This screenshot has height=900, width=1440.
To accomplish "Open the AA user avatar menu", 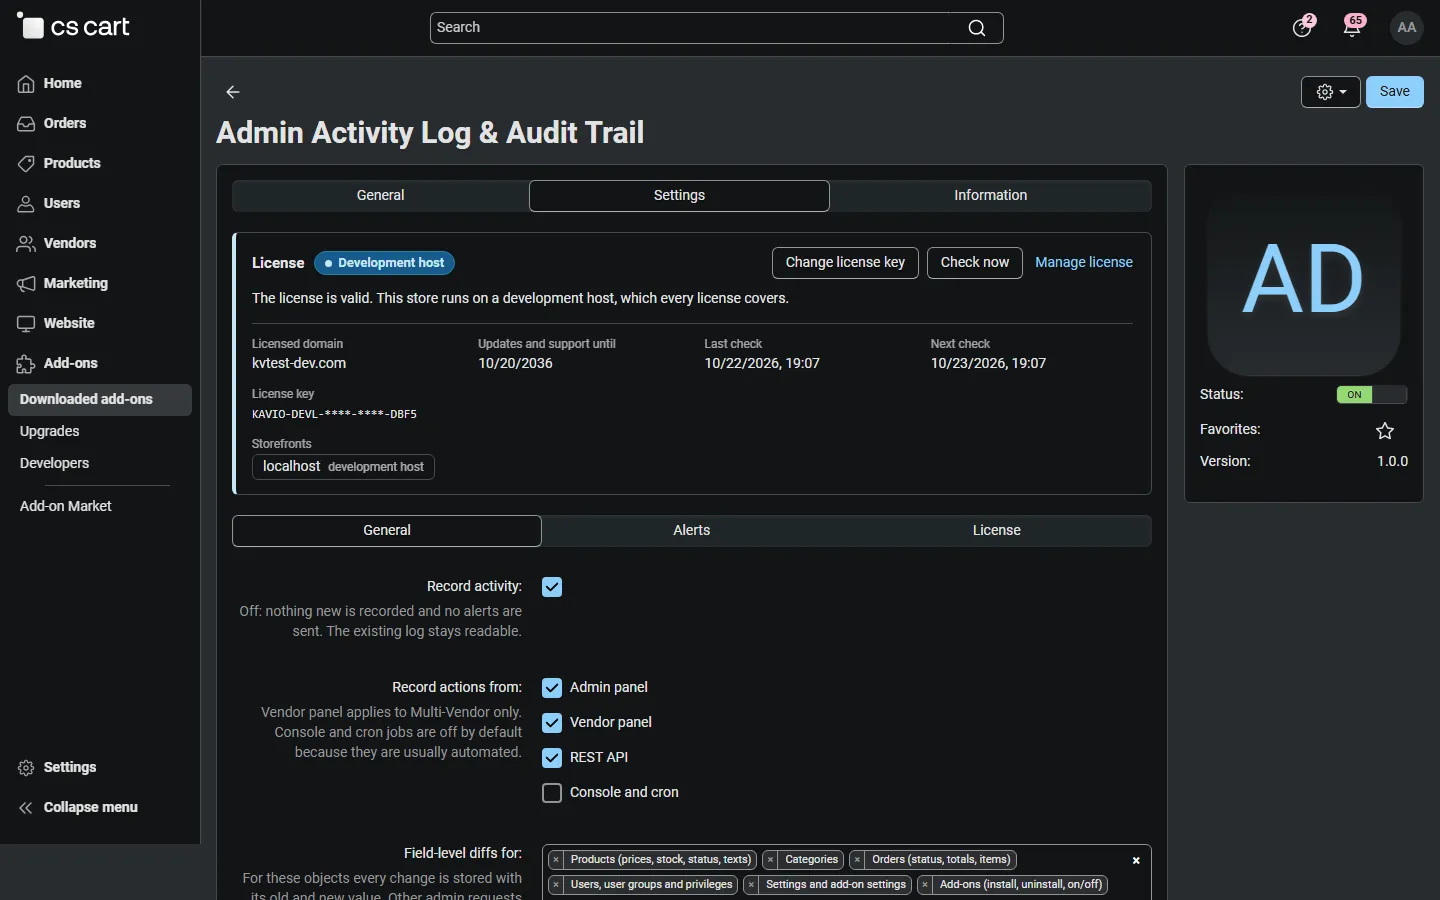I will (1407, 28).
